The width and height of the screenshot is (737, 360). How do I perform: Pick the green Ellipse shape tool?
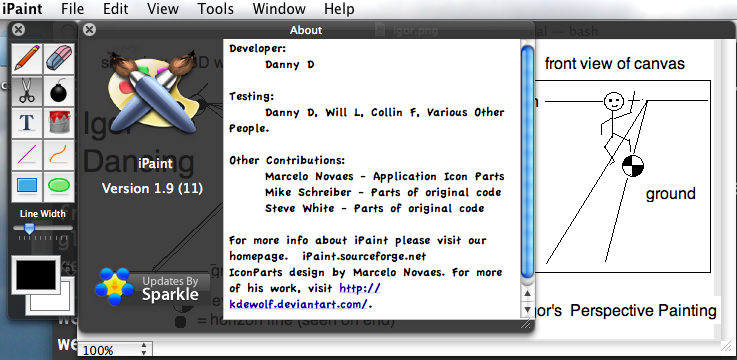point(59,186)
